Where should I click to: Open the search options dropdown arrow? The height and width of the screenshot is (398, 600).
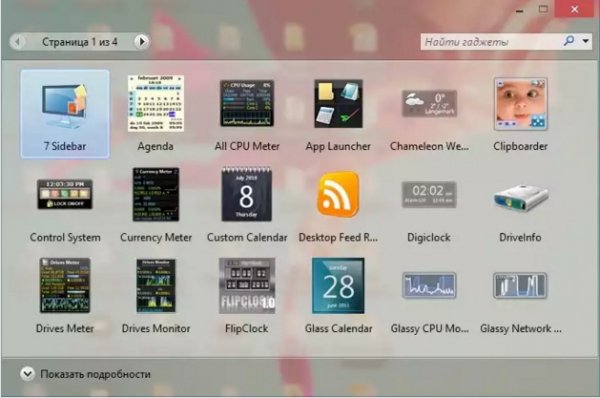pyautogui.click(x=586, y=41)
